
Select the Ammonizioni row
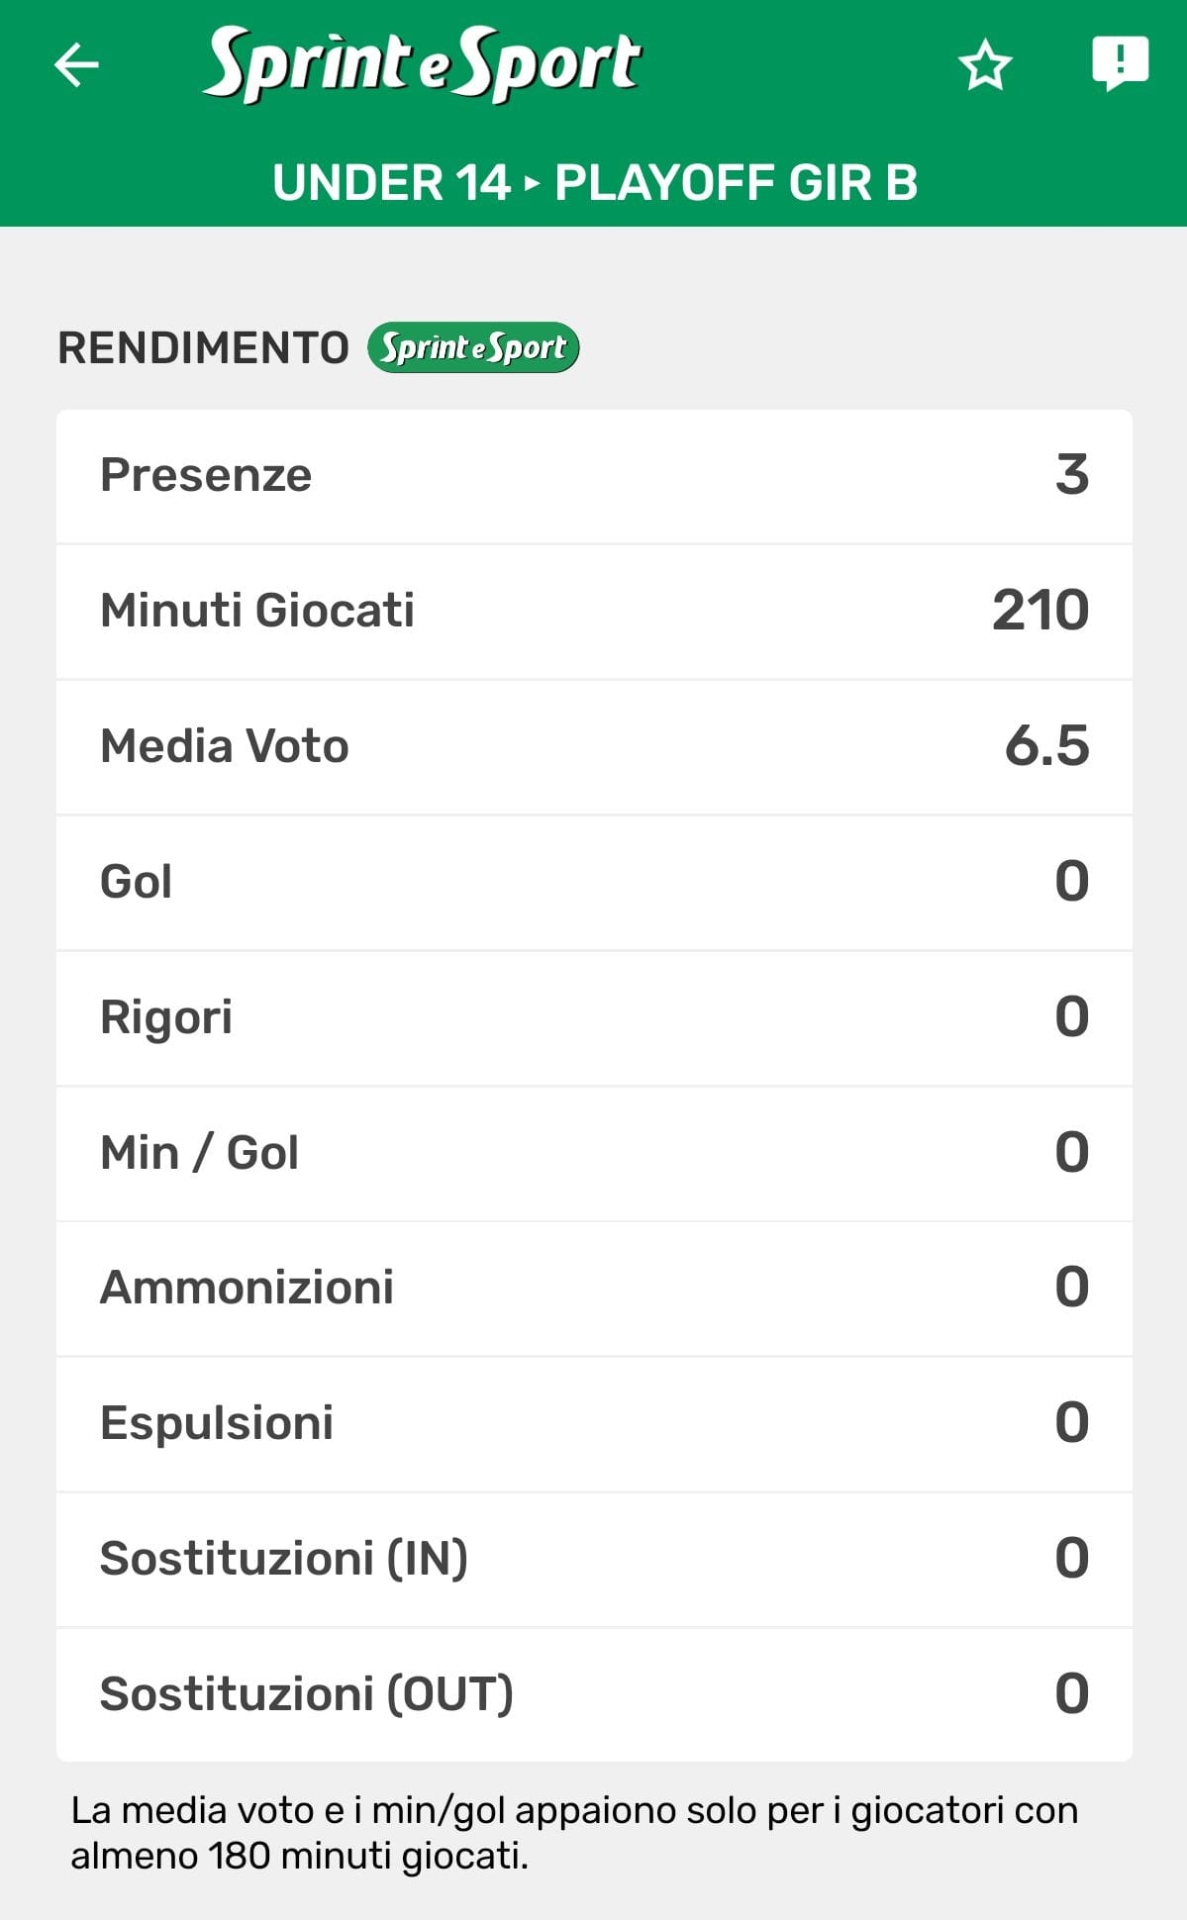tap(594, 1288)
